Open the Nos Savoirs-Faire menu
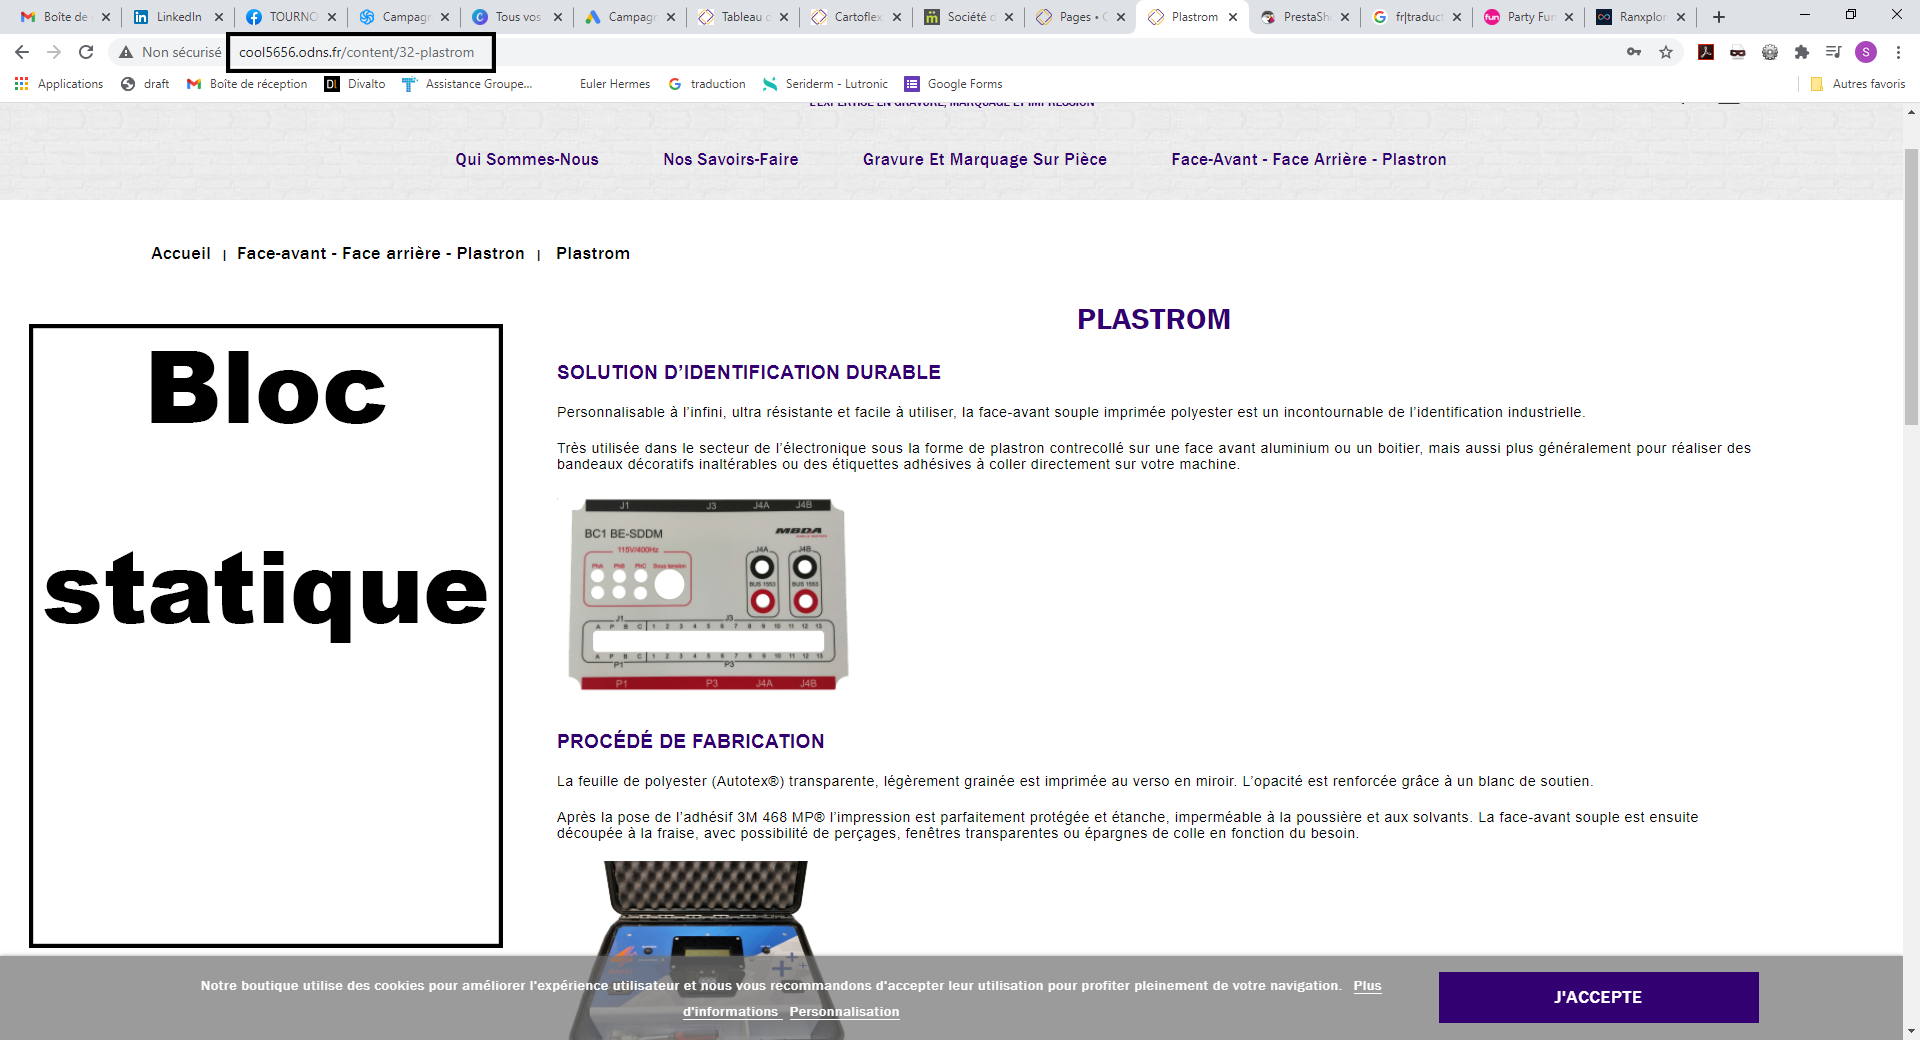Viewport: 1920px width, 1040px height. [x=731, y=159]
